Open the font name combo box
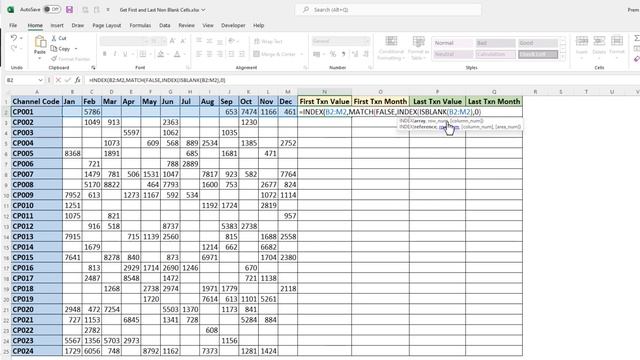The image size is (640, 360). (x=124, y=41)
